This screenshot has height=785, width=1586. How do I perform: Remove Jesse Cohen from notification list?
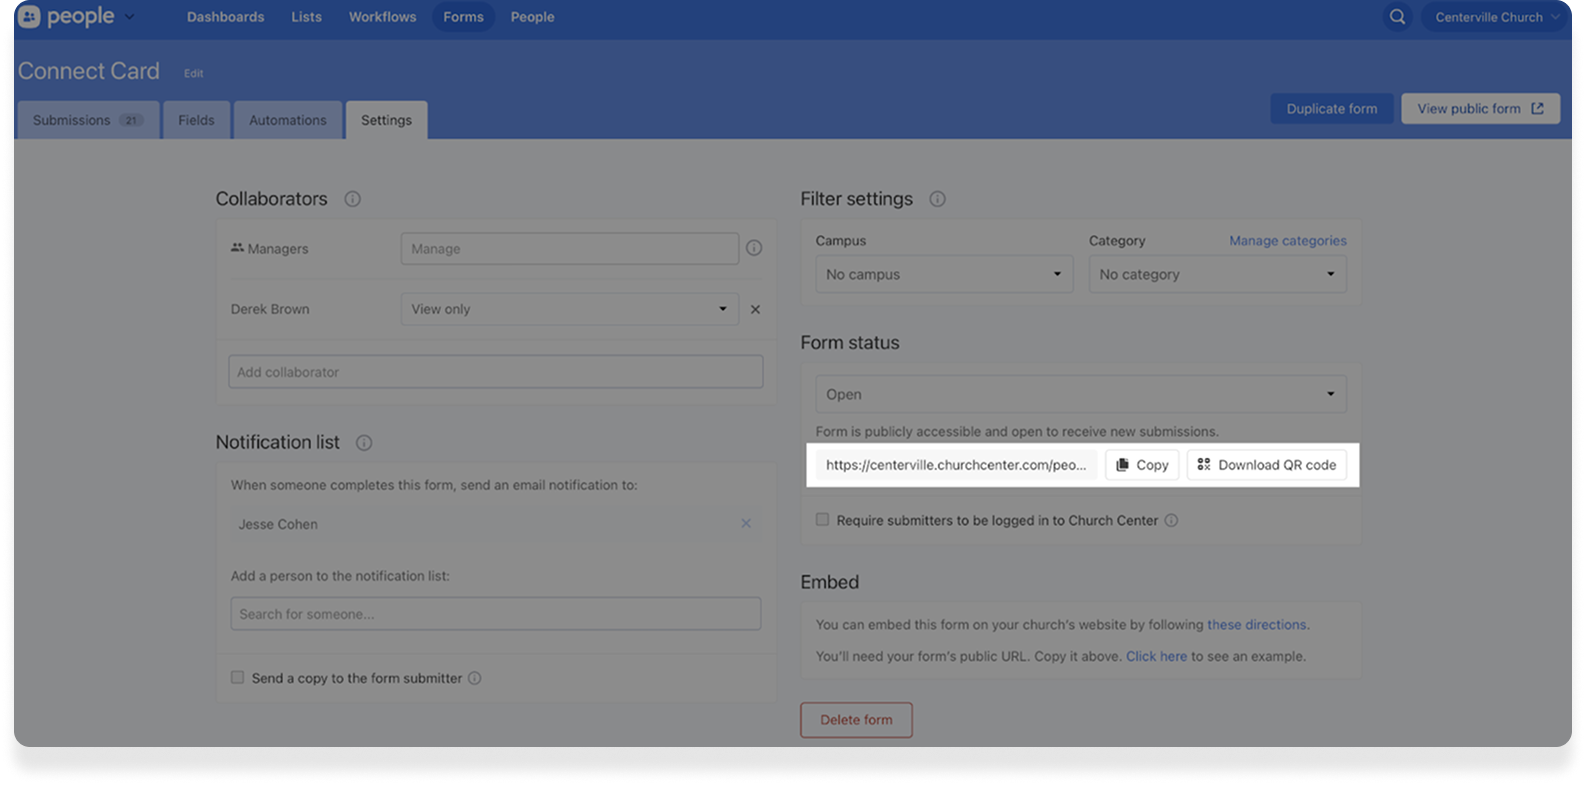coord(745,524)
